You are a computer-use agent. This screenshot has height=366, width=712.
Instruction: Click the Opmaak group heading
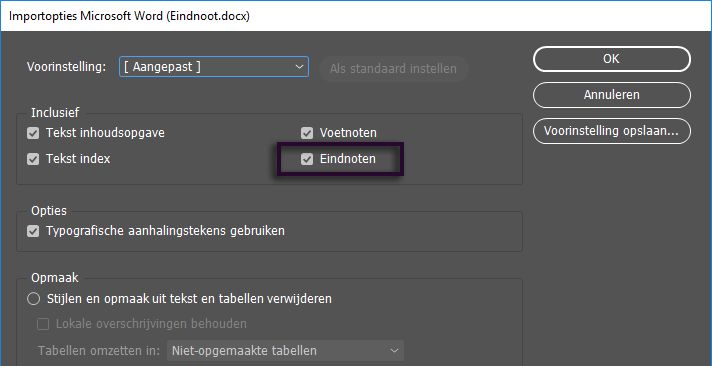[x=54, y=277]
